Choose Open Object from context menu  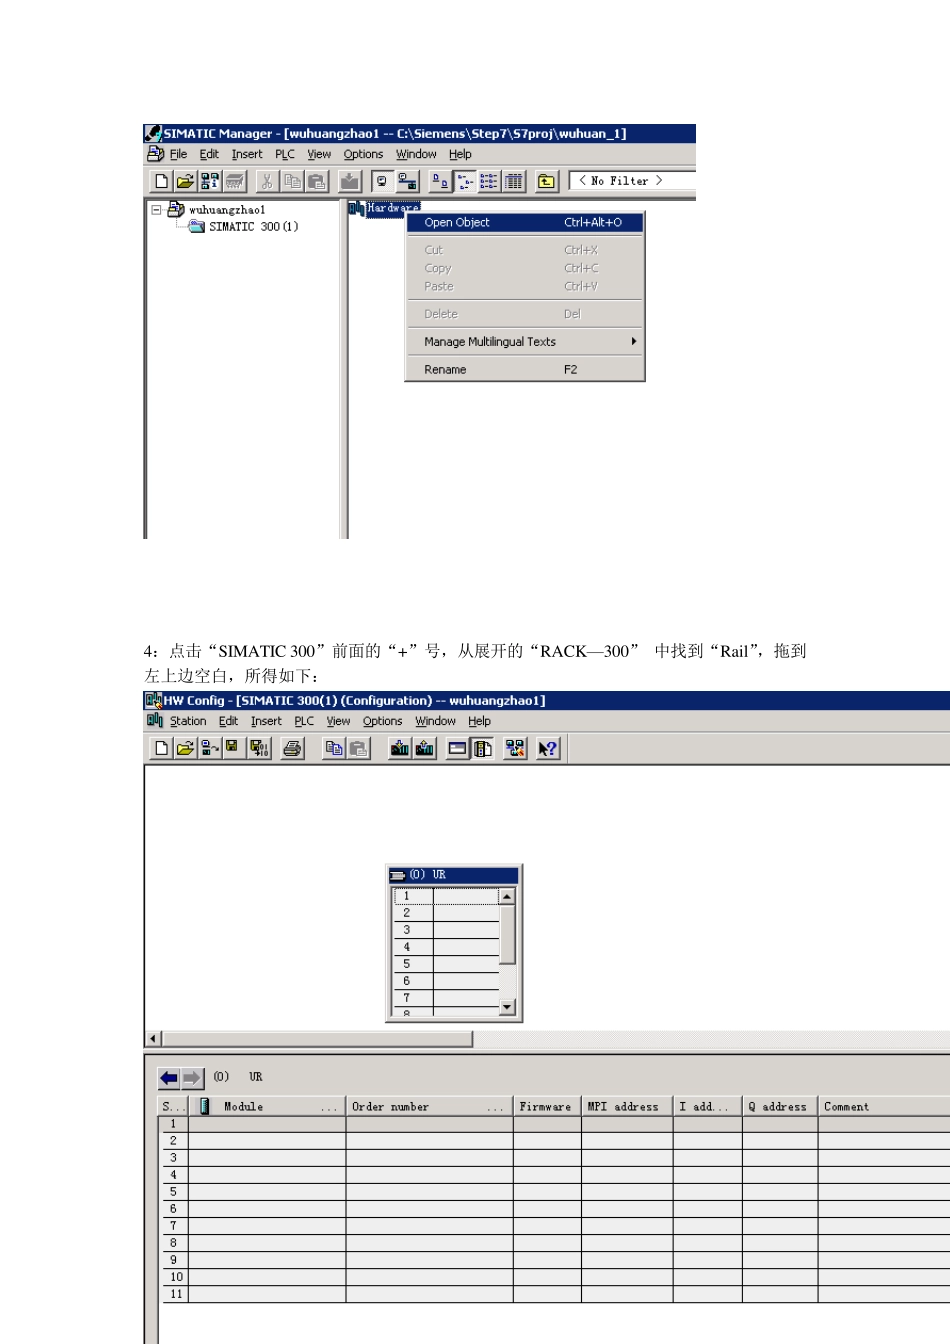coord(524,223)
